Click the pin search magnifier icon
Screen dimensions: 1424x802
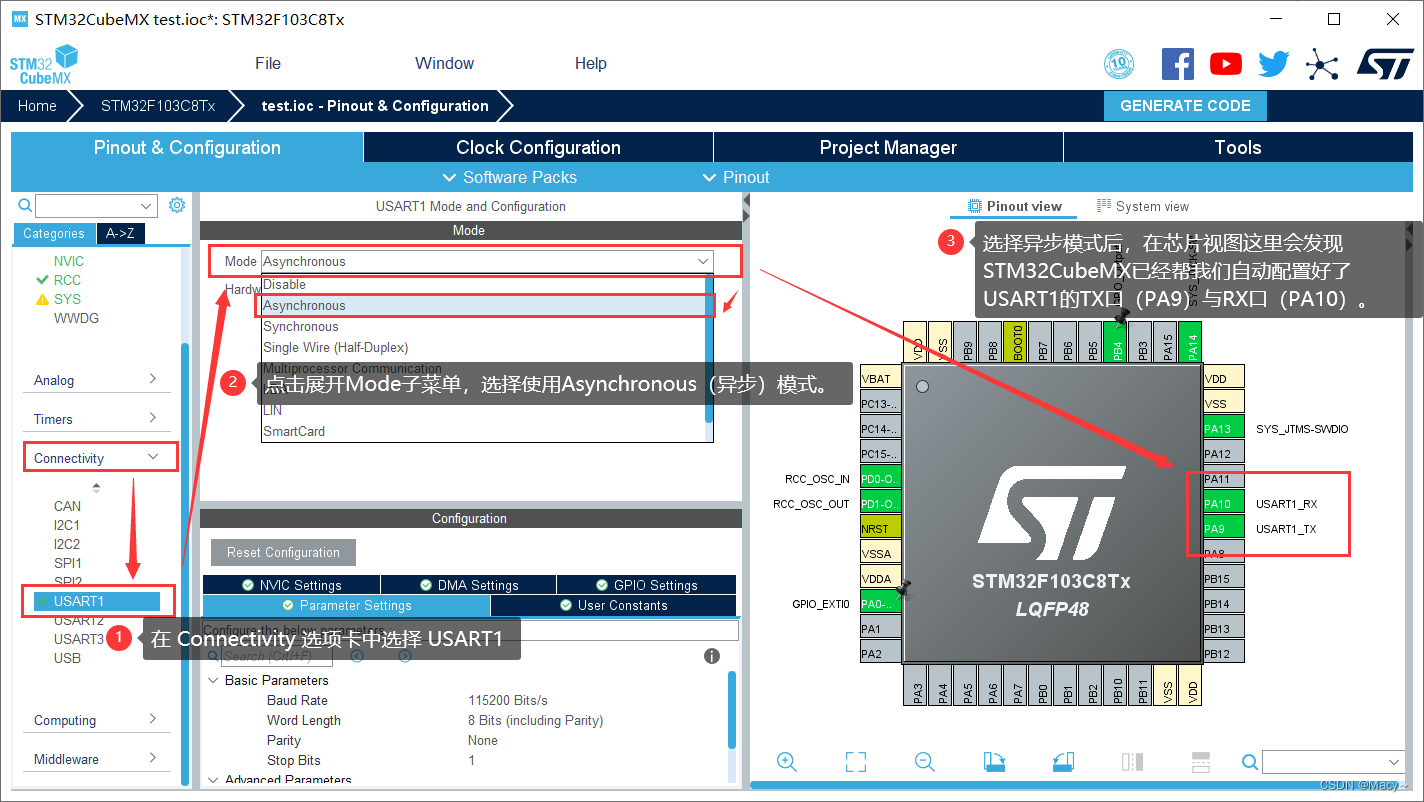[x=1250, y=762]
